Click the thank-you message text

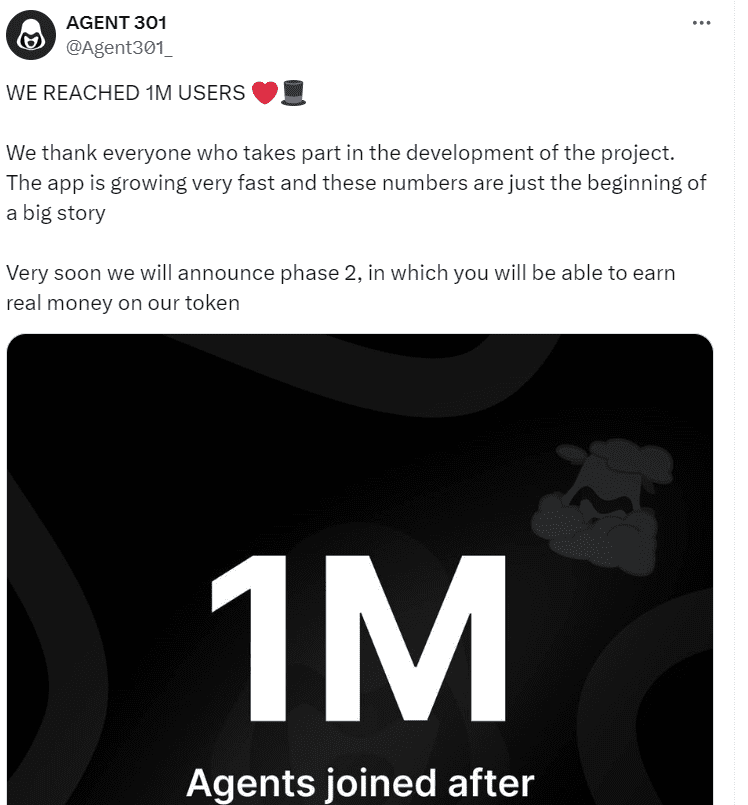tap(357, 182)
